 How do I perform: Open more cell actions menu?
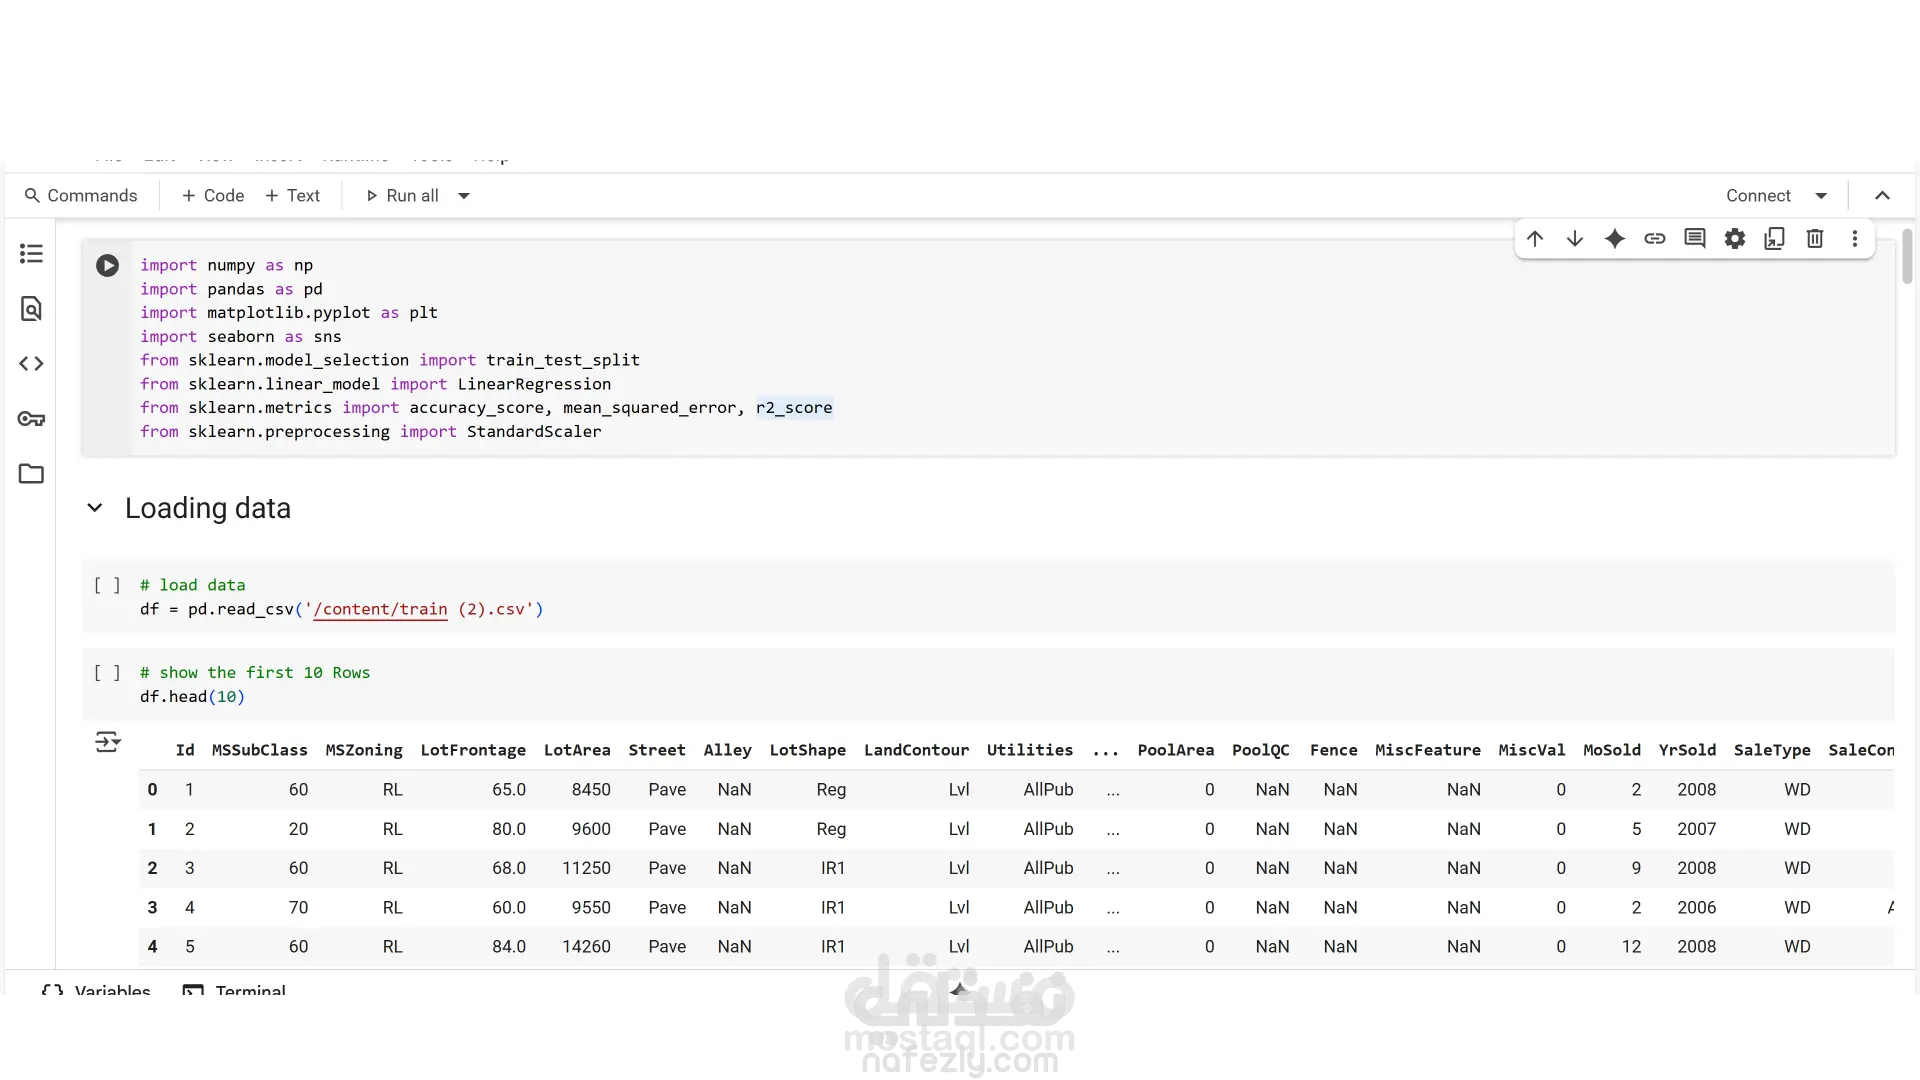1855,239
